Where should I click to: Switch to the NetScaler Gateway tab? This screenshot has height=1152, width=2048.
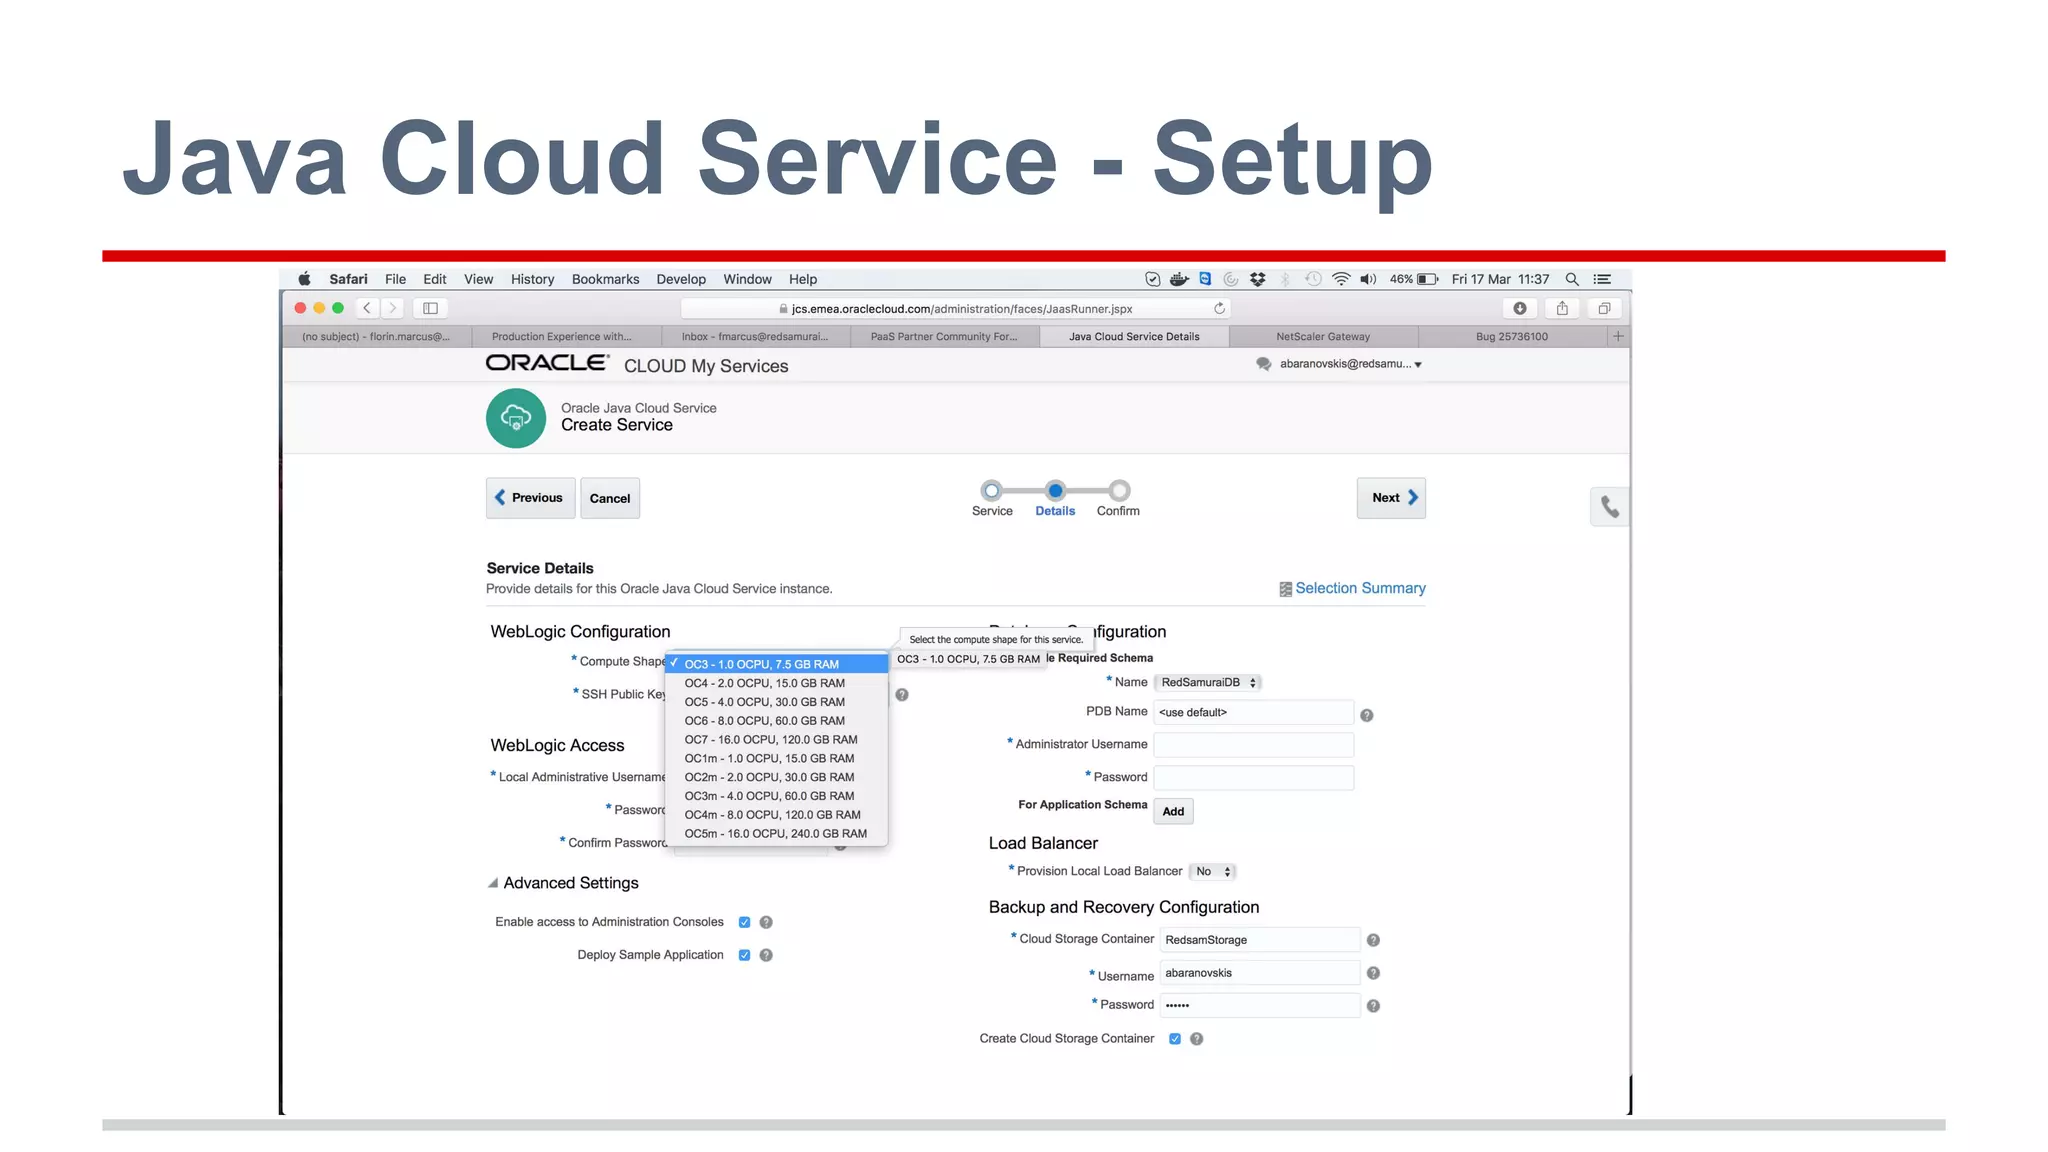1323,336
